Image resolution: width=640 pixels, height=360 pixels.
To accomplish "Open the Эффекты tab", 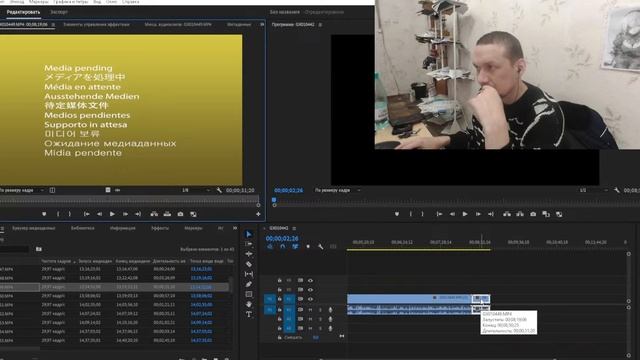I will pos(160,228).
